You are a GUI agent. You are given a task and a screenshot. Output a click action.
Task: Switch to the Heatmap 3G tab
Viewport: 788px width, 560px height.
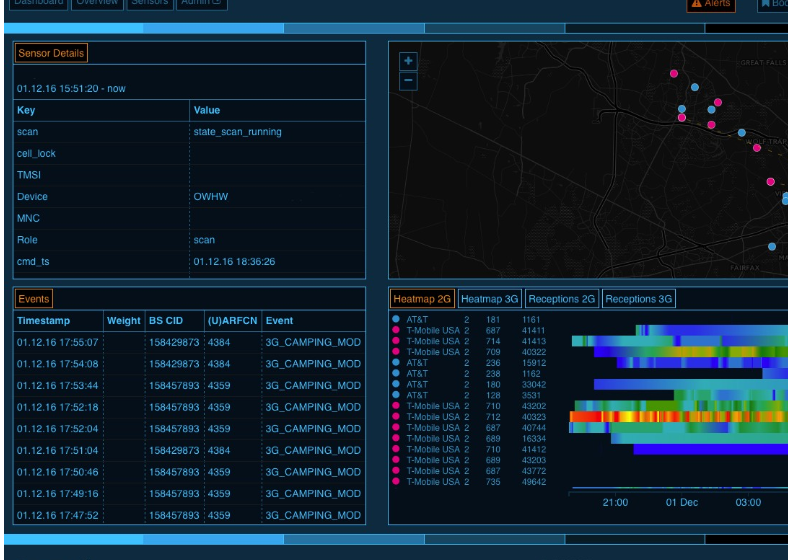click(490, 299)
